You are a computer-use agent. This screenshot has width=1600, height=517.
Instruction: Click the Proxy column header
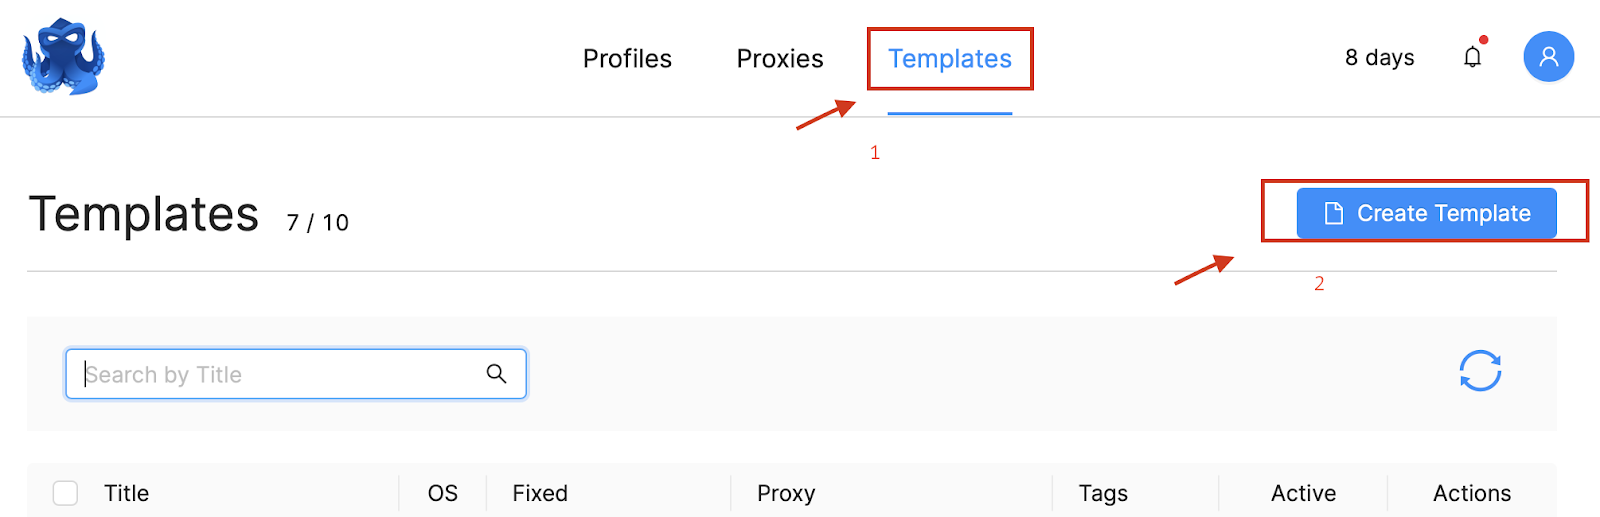(x=786, y=493)
